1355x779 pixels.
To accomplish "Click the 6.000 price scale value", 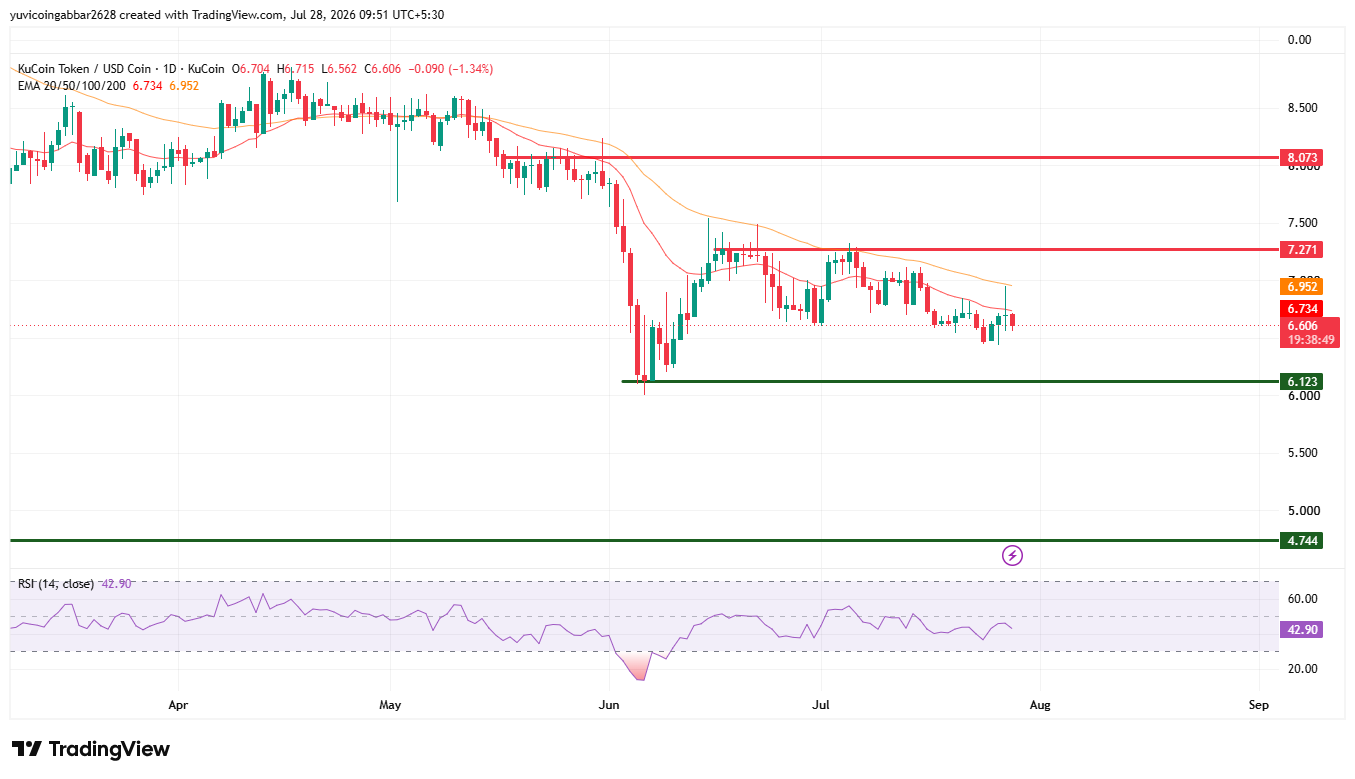I will pyautogui.click(x=1306, y=396).
